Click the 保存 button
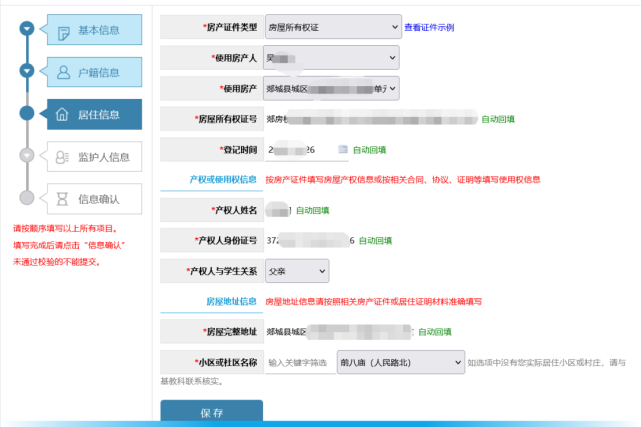 coord(212,411)
